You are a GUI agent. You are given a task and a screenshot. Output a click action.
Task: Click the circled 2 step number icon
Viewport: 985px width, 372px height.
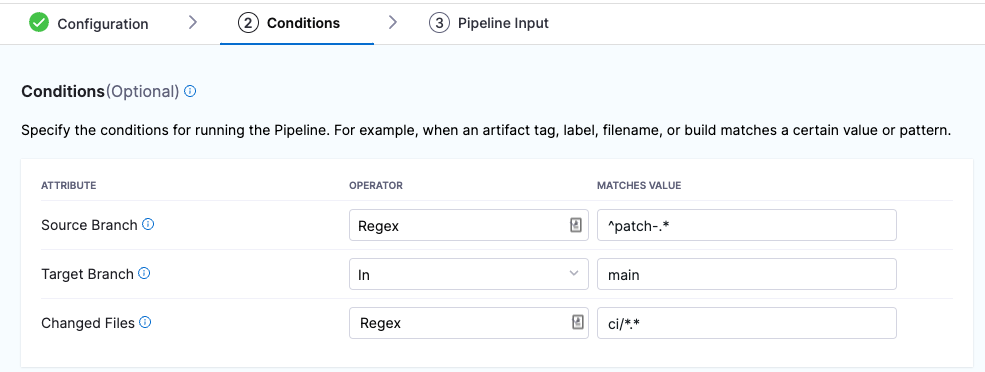click(x=248, y=23)
